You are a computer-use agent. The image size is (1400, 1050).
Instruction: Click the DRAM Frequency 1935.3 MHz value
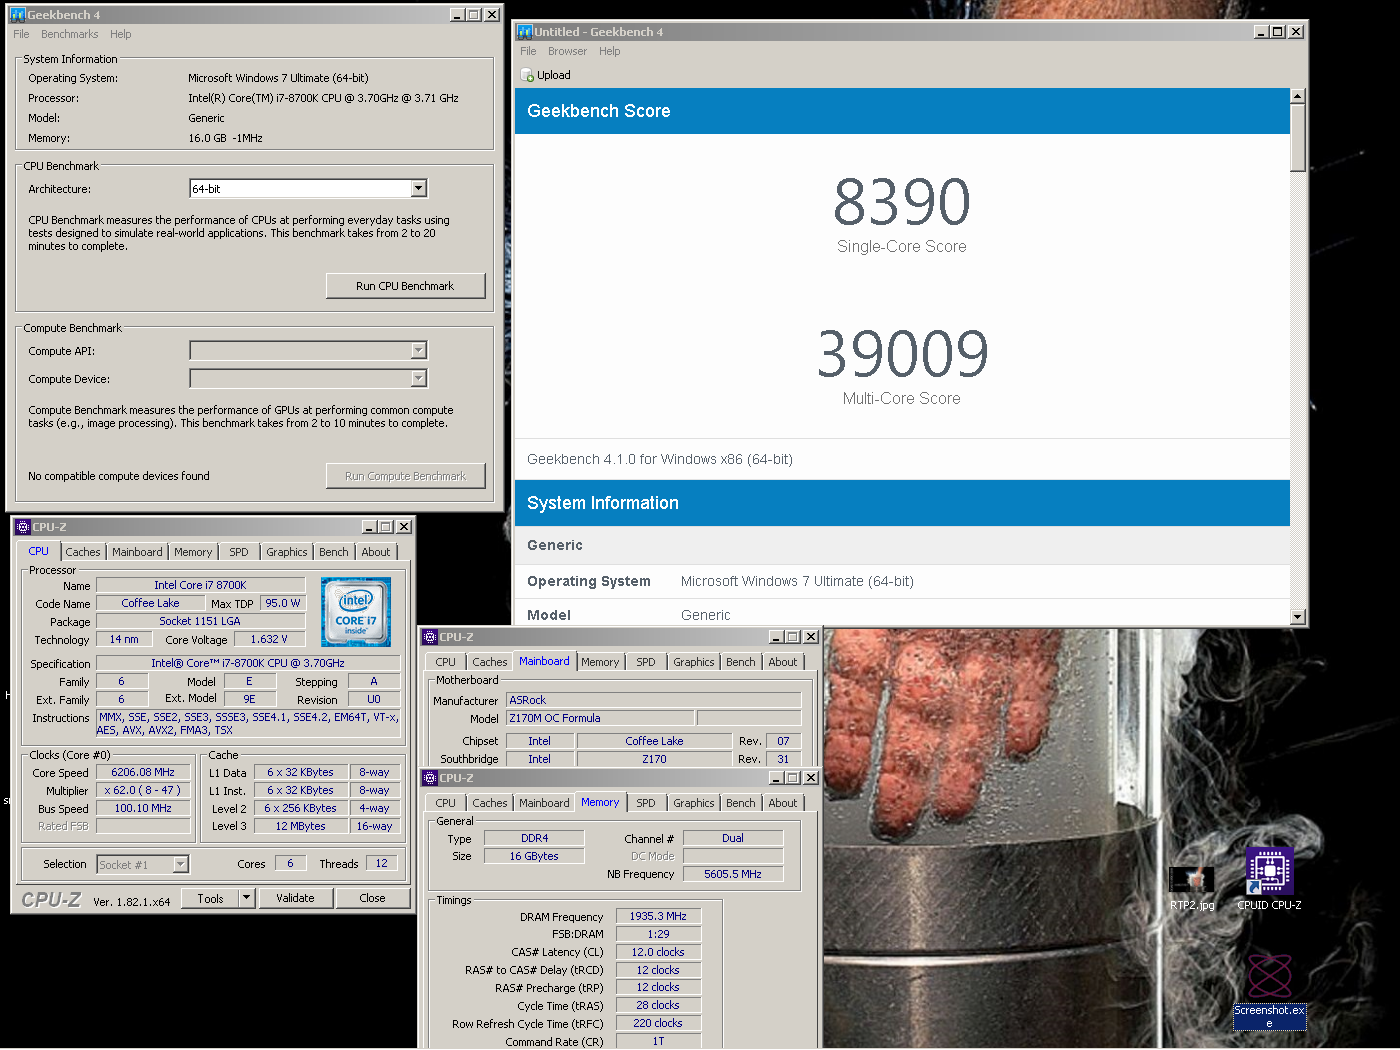[658, 916]
